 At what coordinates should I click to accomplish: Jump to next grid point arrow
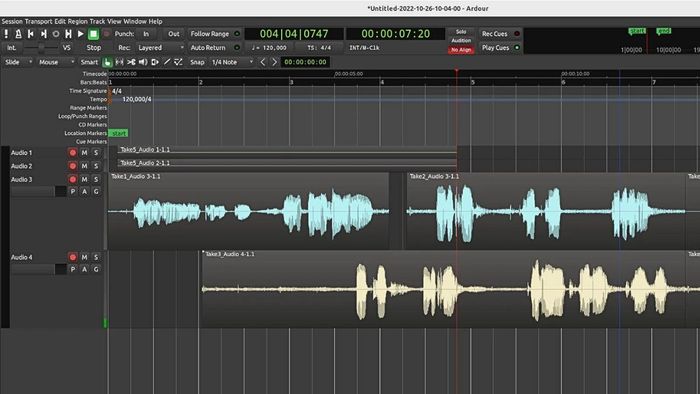point(274,62)
